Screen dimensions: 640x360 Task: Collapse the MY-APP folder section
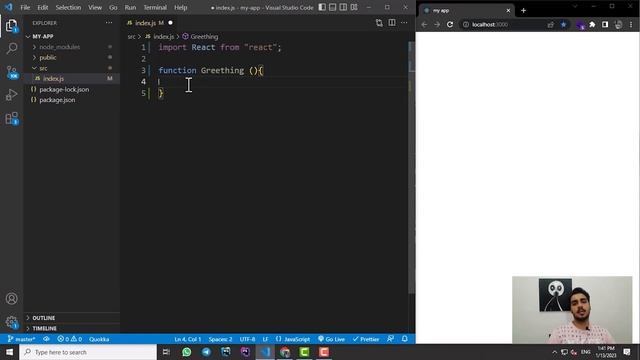71,36
